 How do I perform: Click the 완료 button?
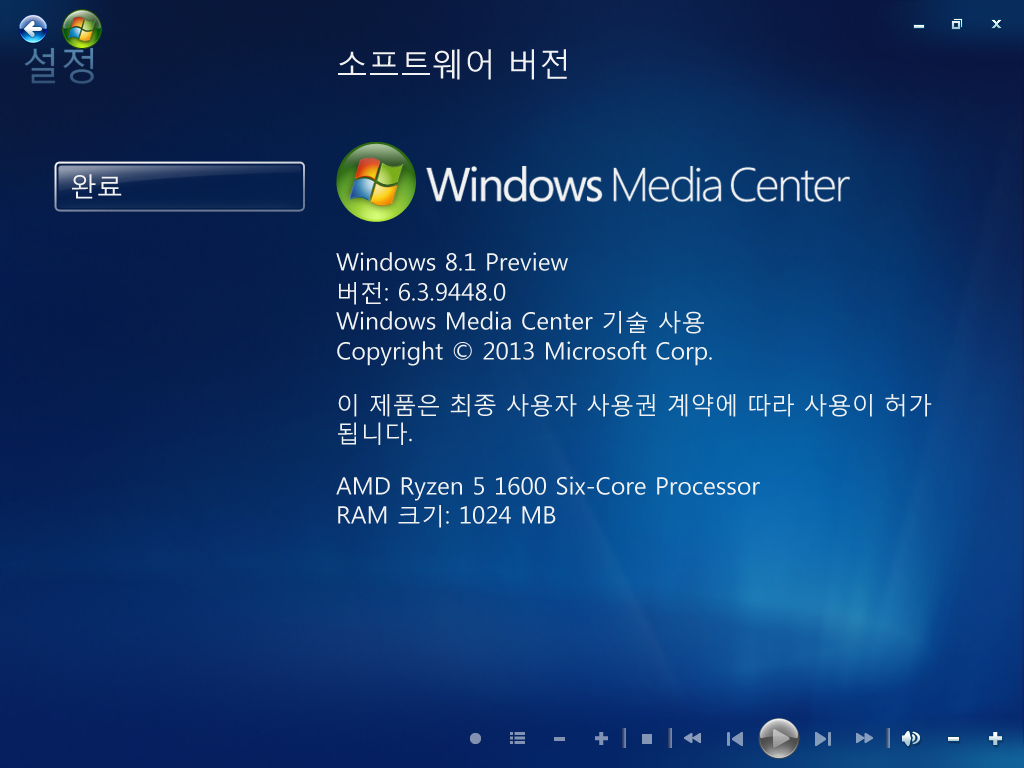180,186
